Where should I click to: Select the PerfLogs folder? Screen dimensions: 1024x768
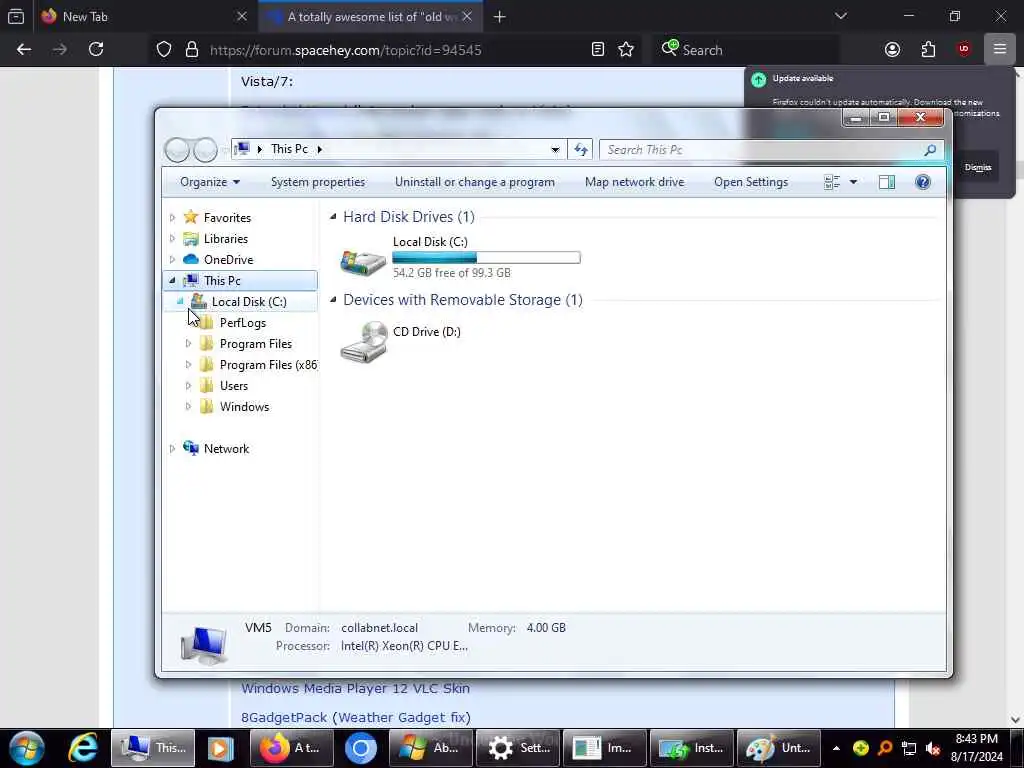pyautogui.click(x=242, y=323)
